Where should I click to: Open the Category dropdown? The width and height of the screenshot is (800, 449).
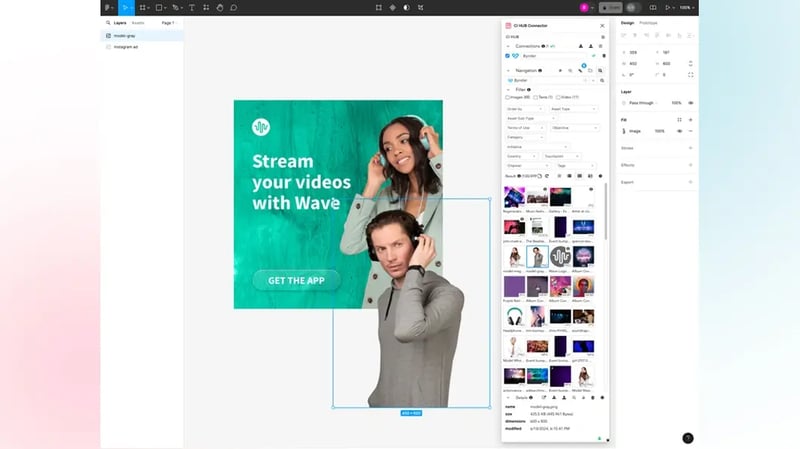525,137
